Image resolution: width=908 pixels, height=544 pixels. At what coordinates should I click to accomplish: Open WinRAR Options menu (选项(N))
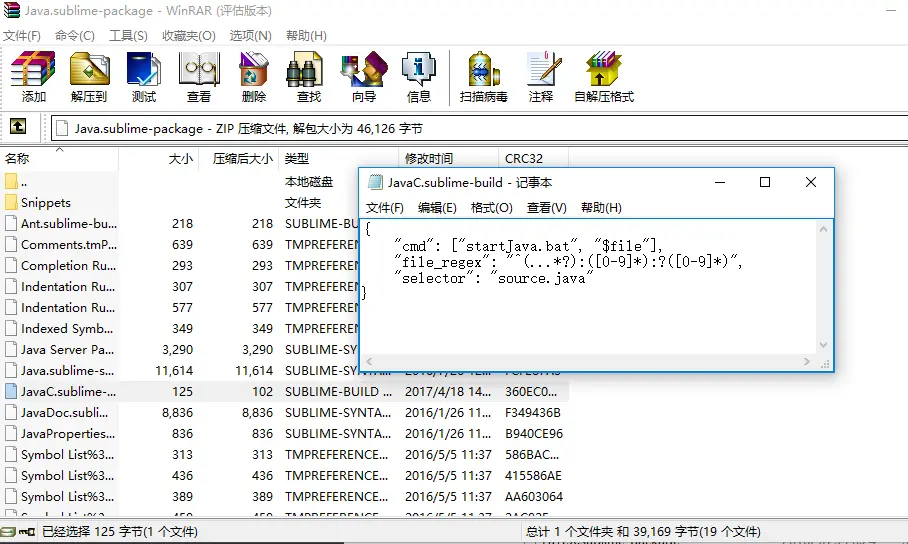click(x=250, y=35)
